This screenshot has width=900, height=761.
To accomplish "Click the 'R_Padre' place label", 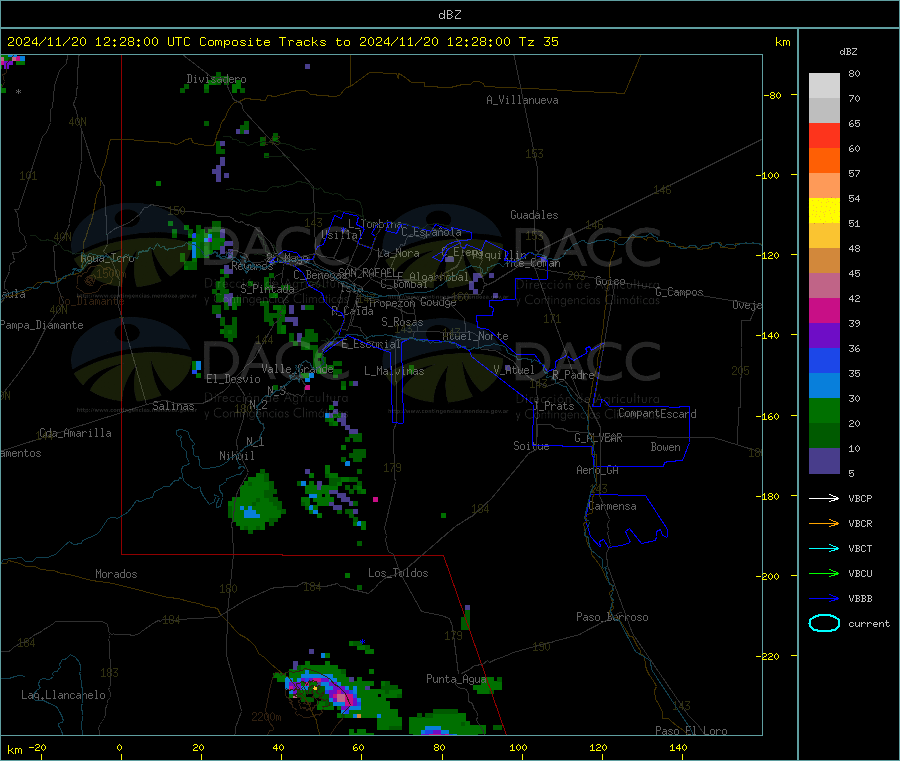I will click(x=573, y=375).
